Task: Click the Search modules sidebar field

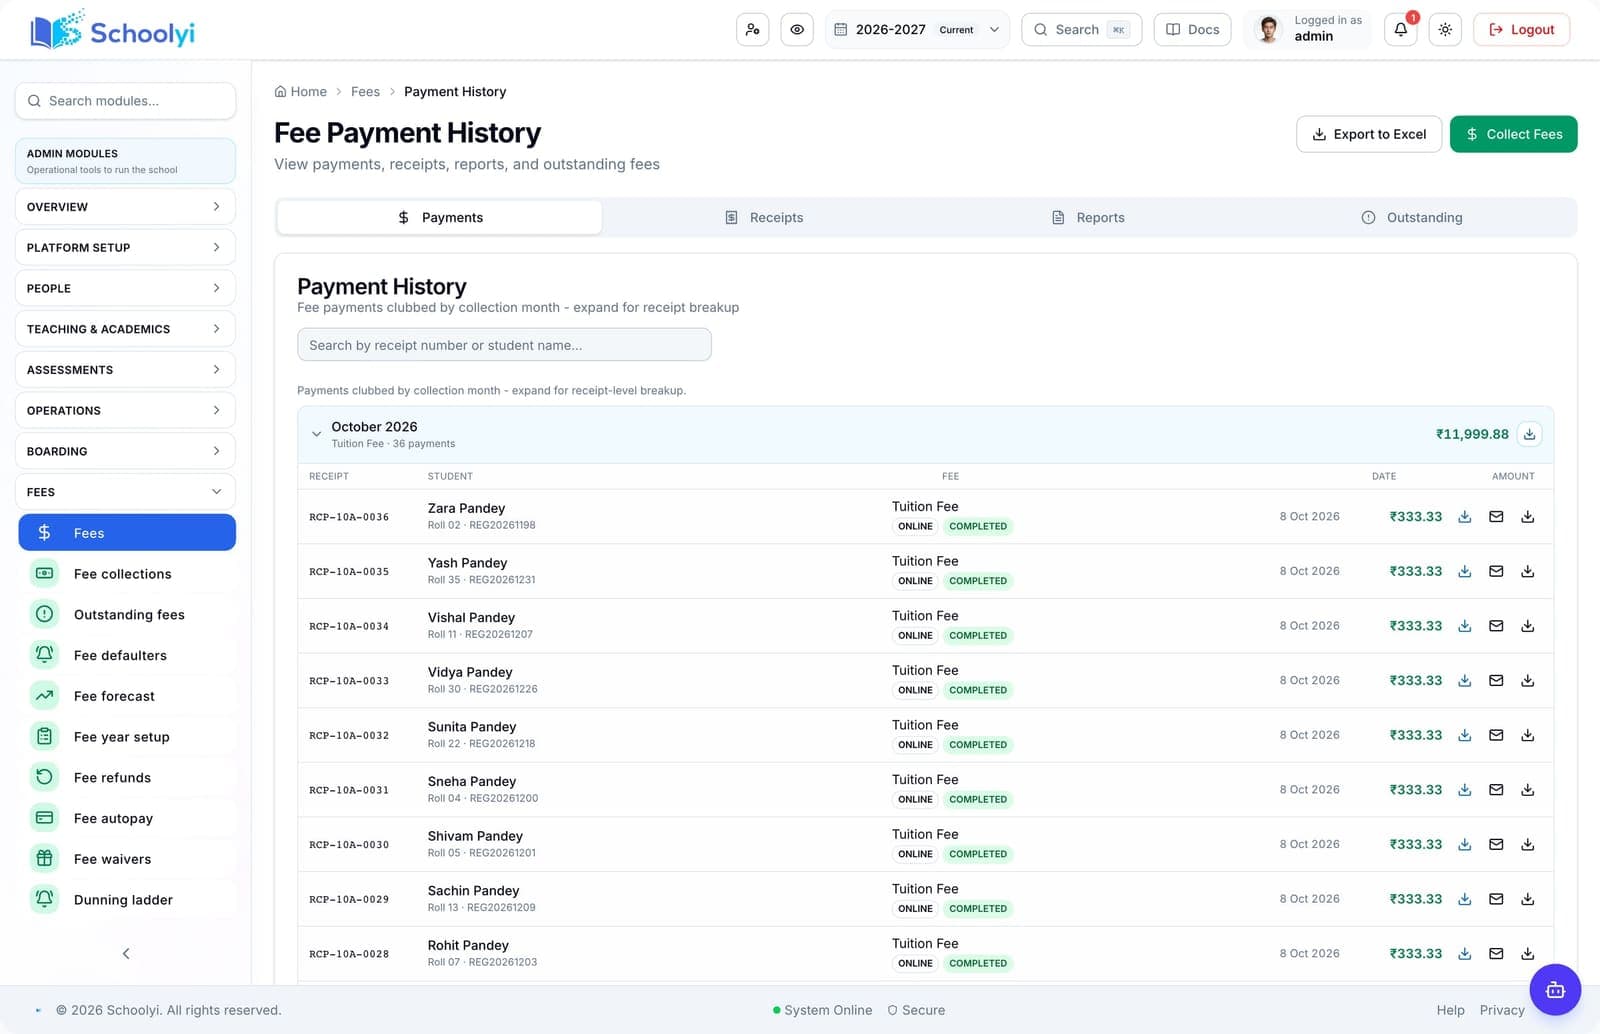Action: click(125, 101)
